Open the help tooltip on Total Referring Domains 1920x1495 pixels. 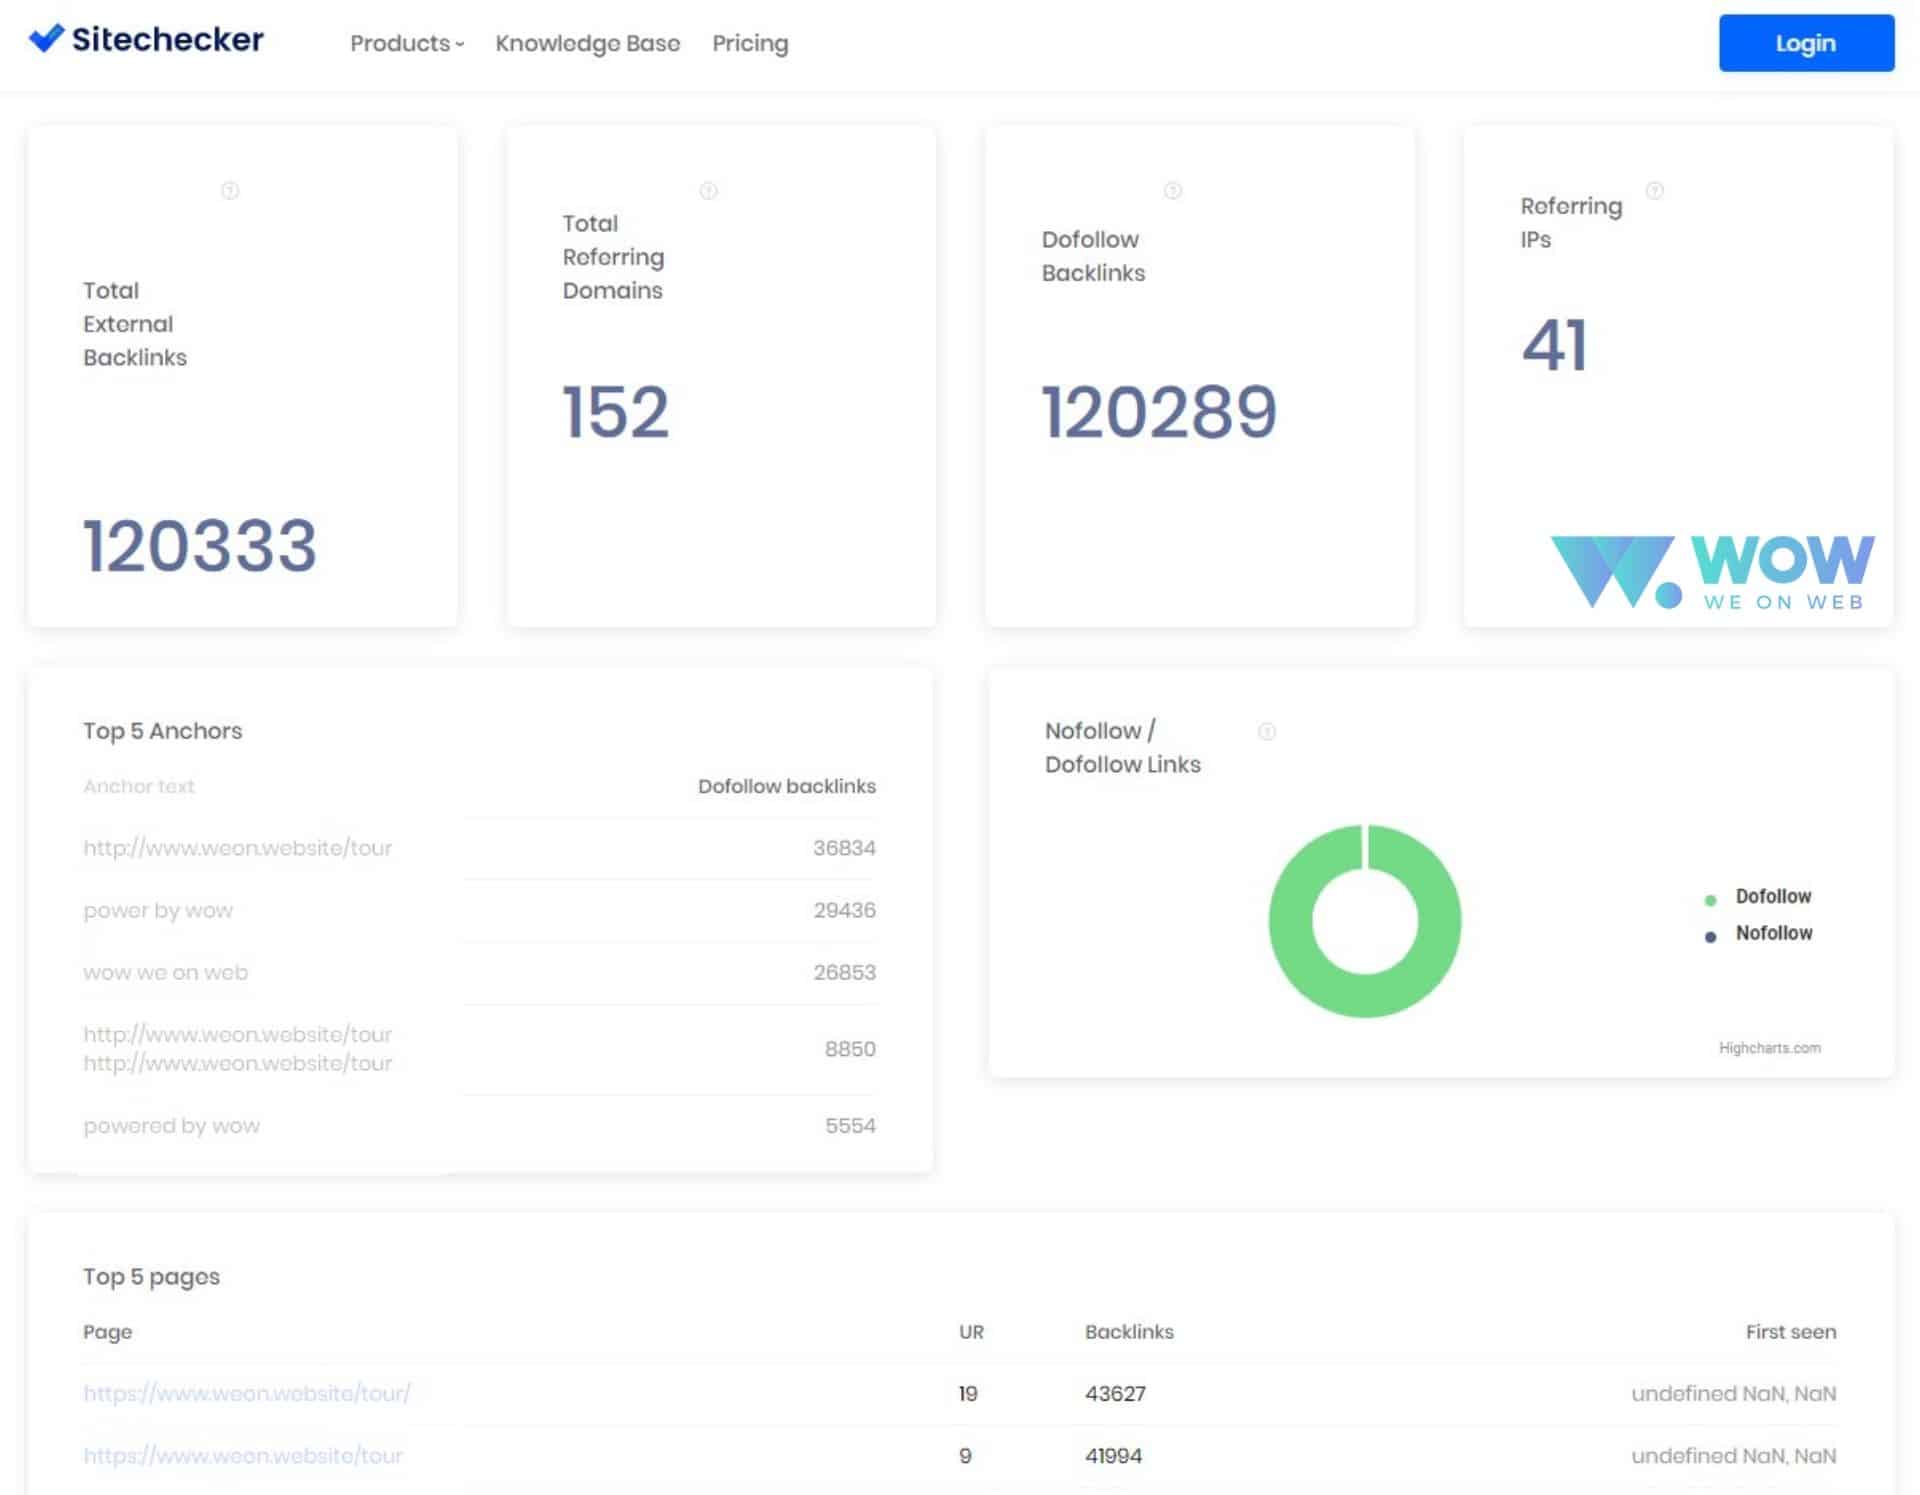point(710,189)
